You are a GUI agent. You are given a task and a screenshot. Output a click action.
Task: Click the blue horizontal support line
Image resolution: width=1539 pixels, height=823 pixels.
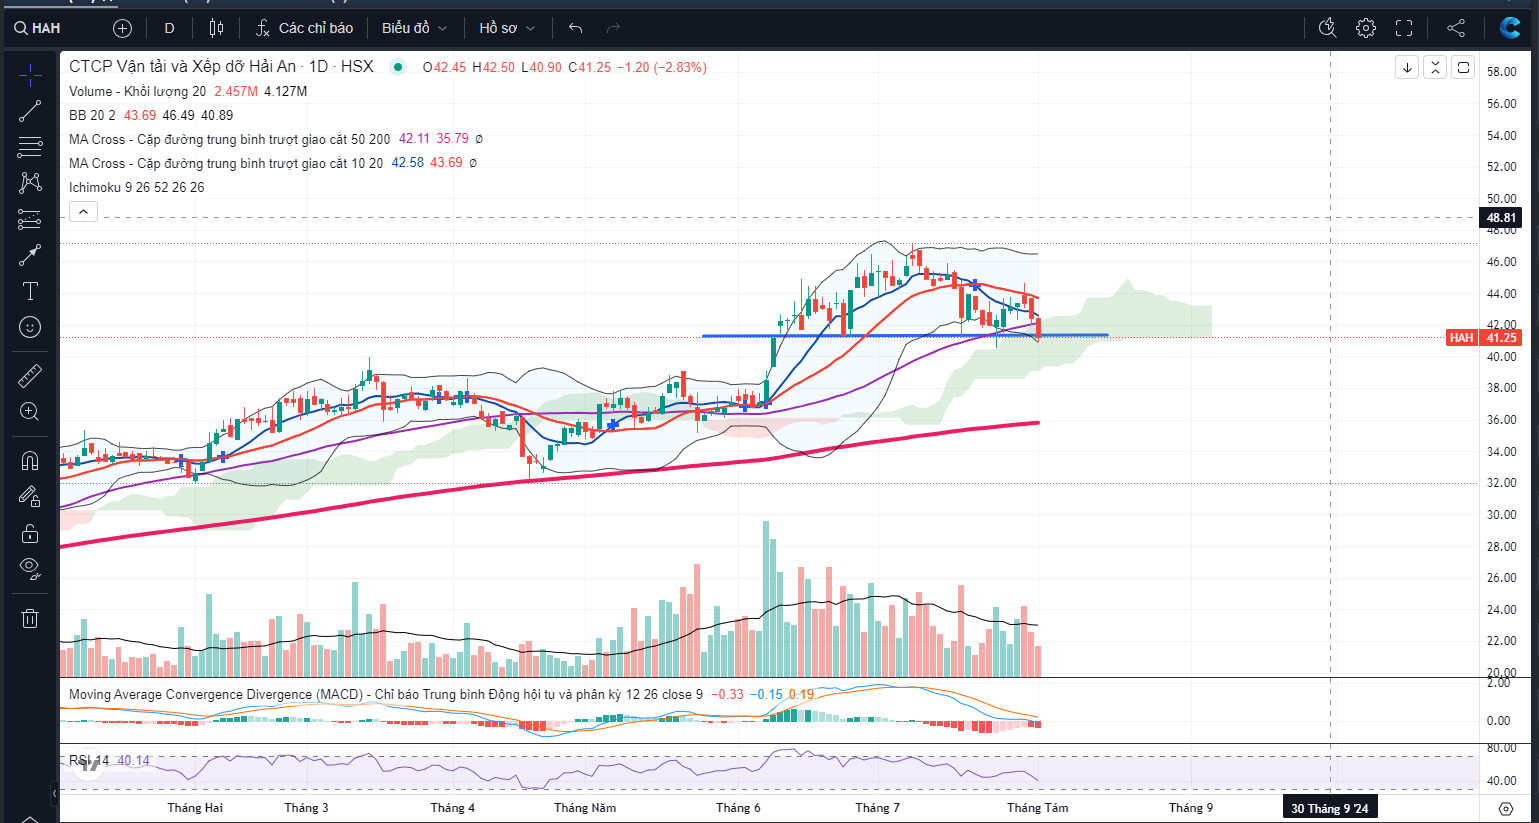pyautogui.click(x=905, y=335)
